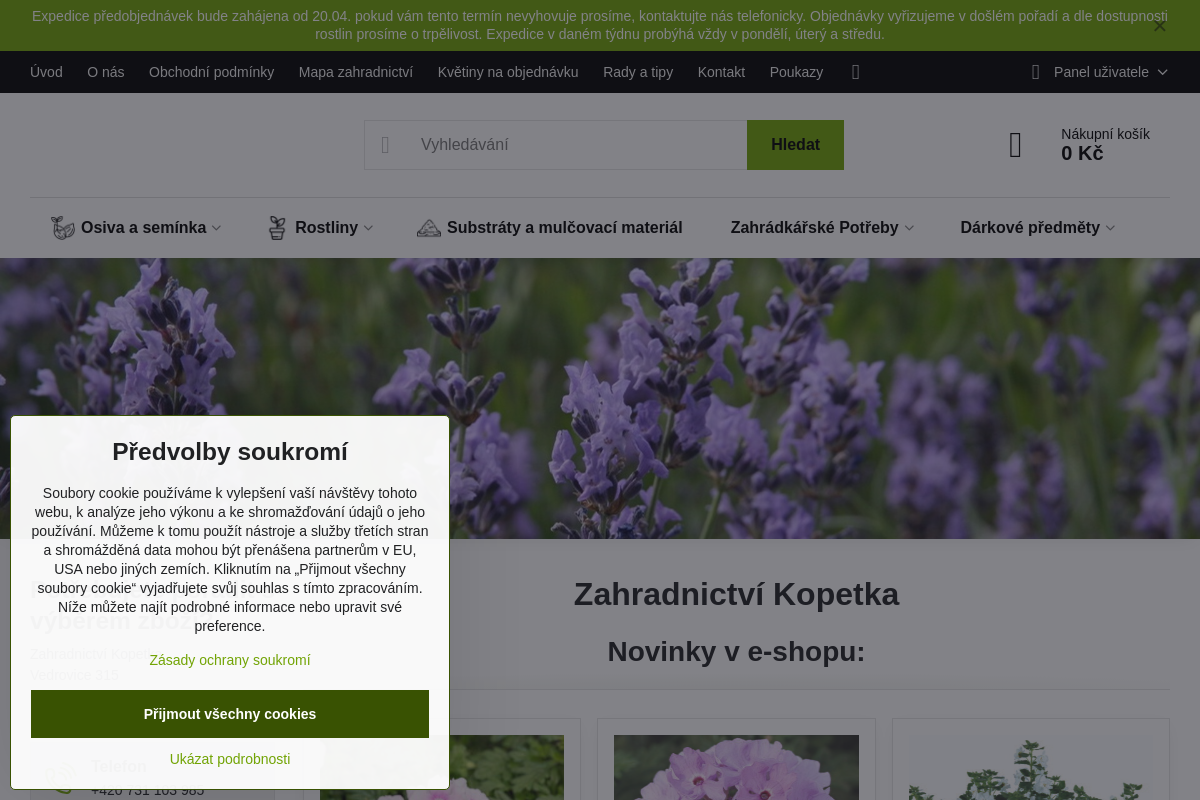Dismiss the green announcement banner
Screen dimensions: 1200x800
click(1159, 26)
